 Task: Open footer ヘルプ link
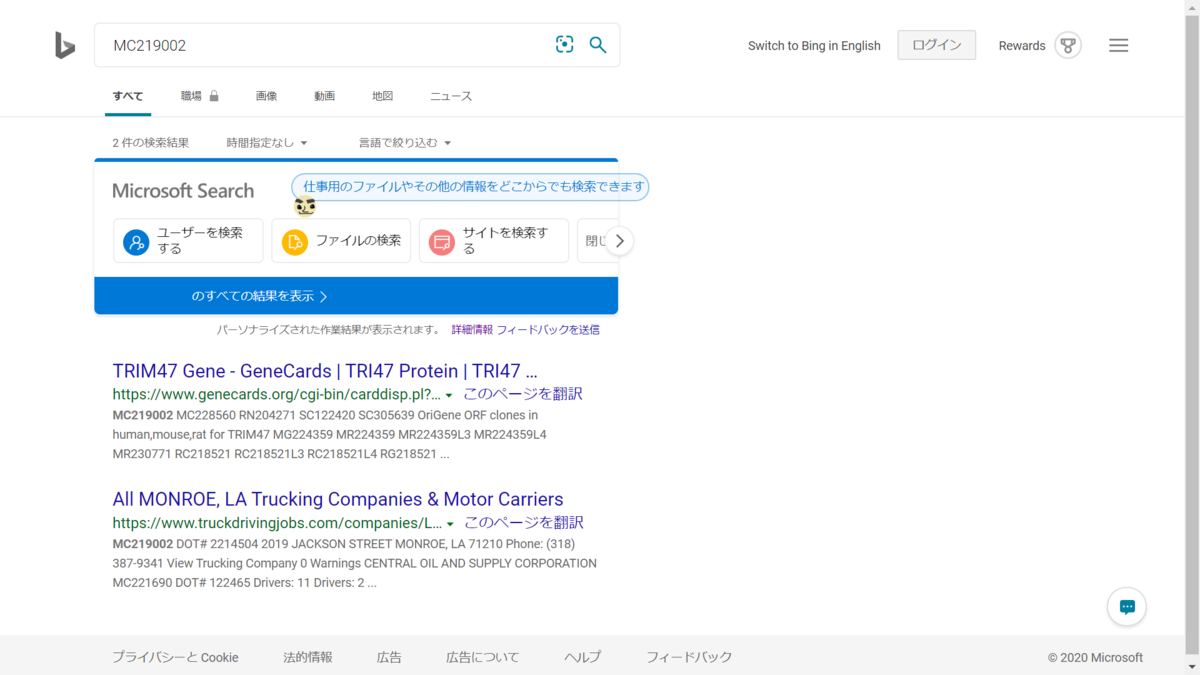pos(583,657)
